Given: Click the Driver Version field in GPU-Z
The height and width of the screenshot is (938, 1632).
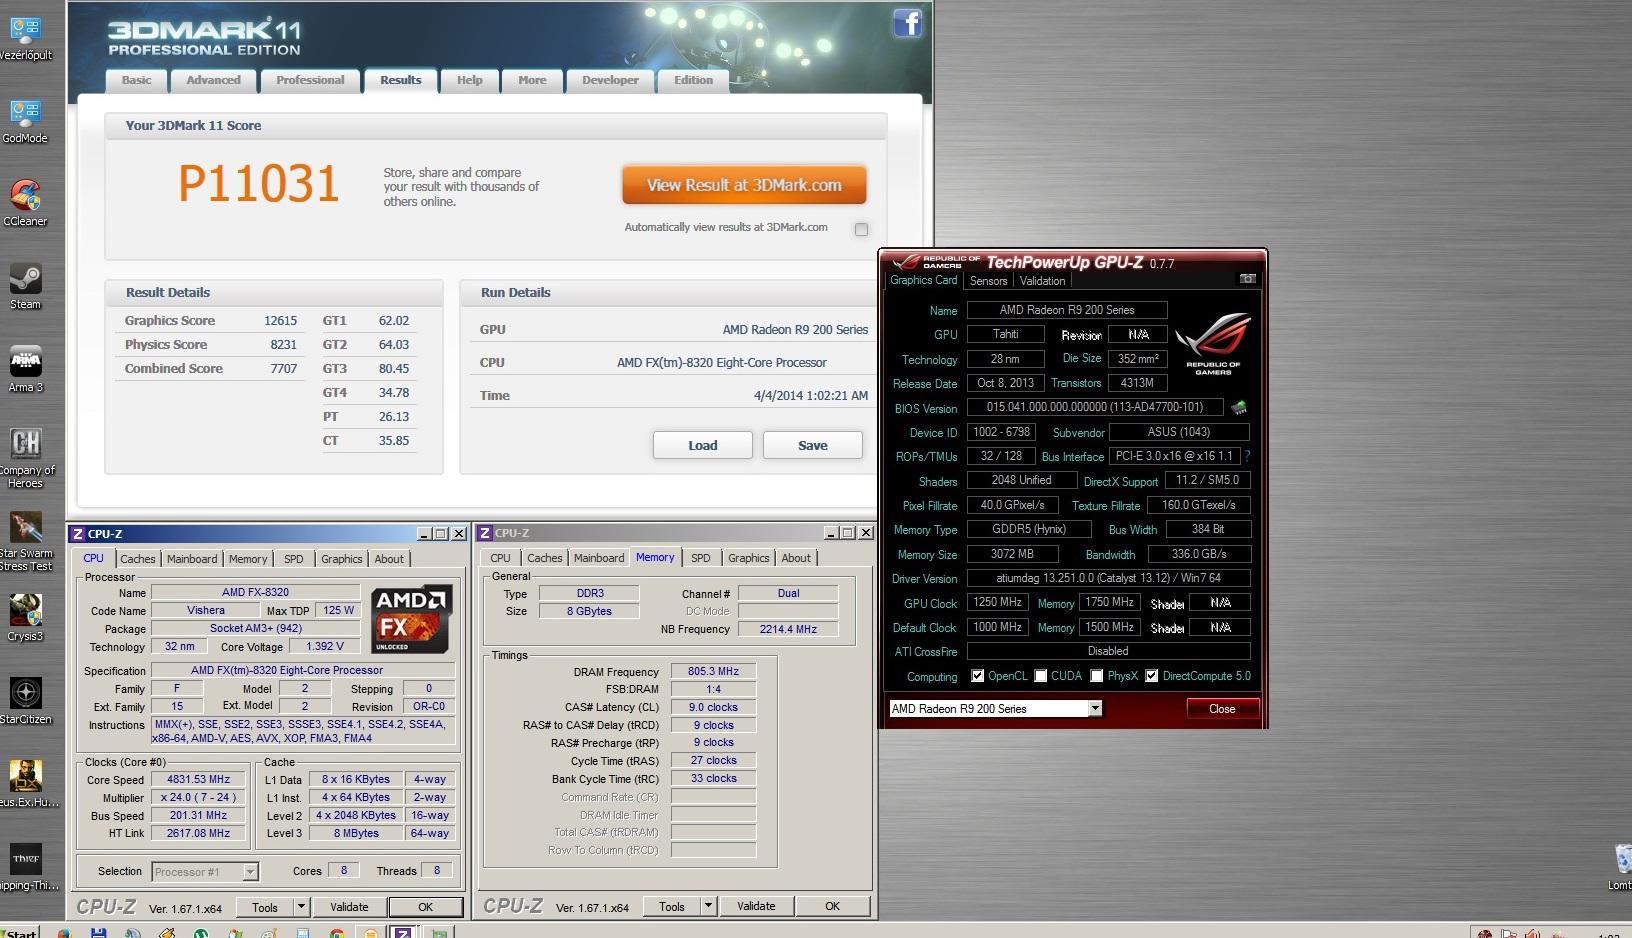Looking at the screenshot, I should [x=1108, y=578].
